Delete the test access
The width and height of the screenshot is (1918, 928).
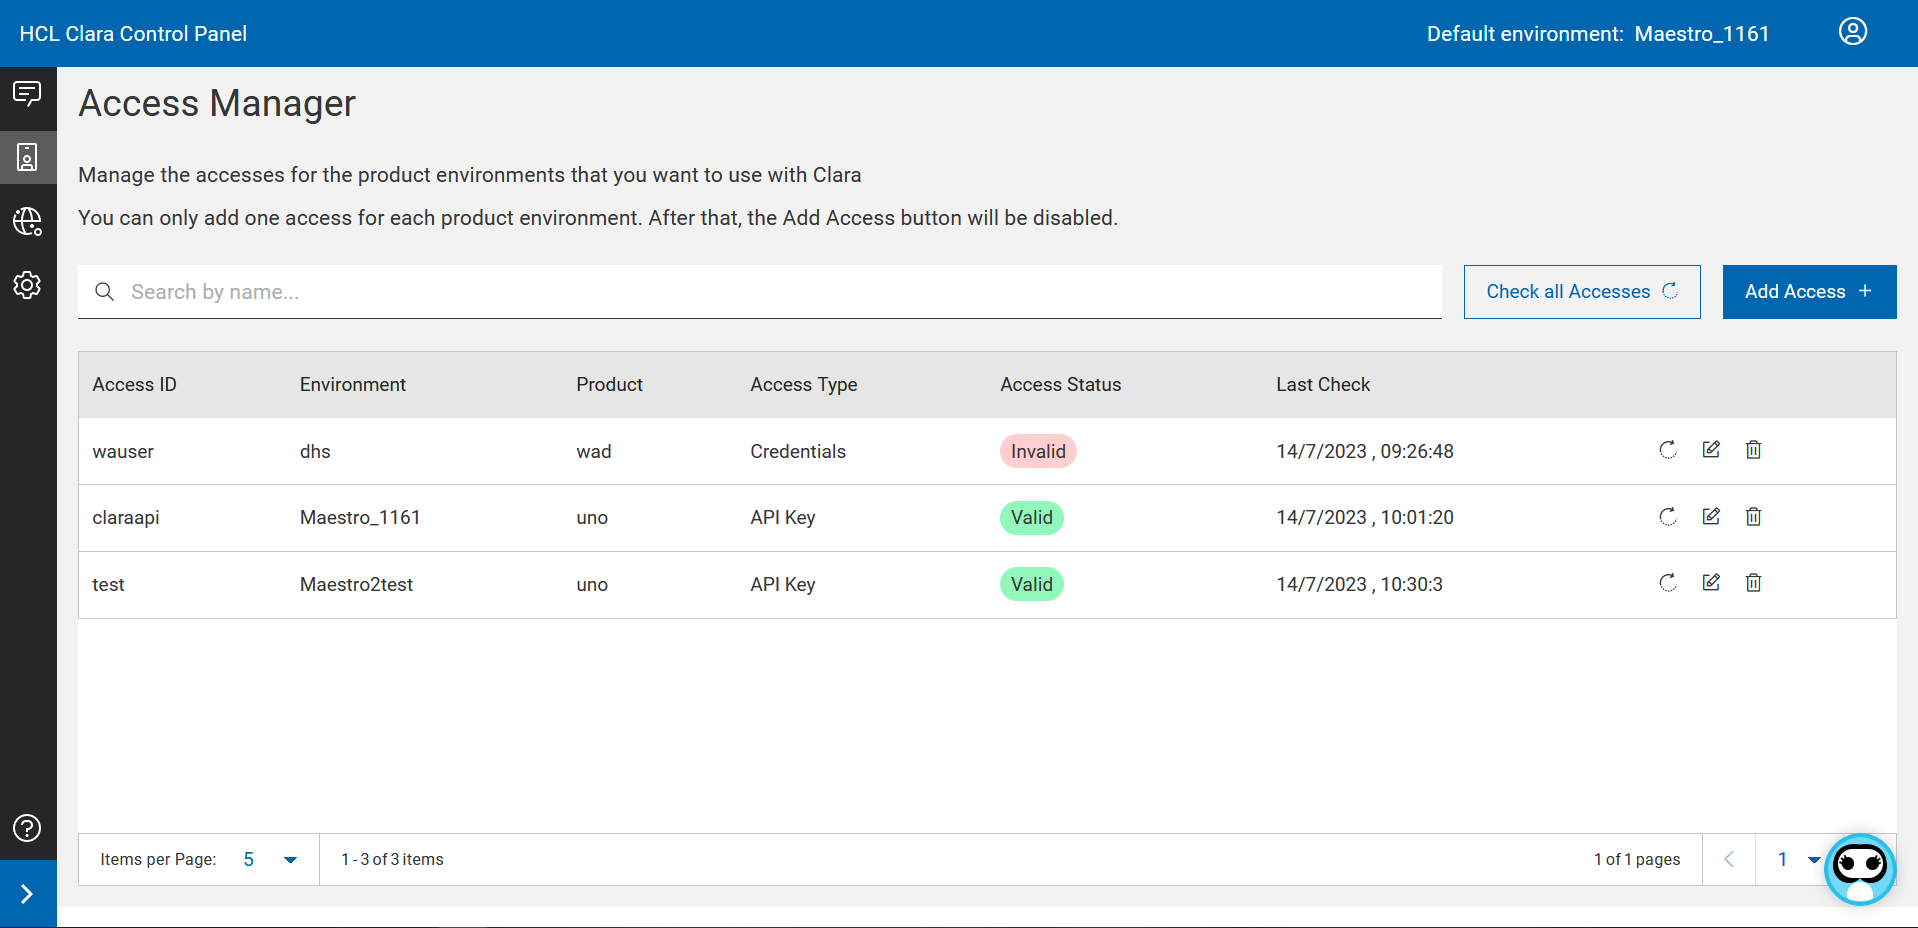click(x=1753, y=583)
